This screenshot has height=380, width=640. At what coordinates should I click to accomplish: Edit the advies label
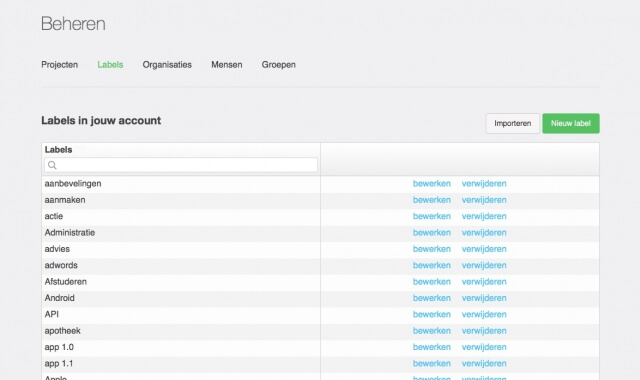click(x=432, y=249)
